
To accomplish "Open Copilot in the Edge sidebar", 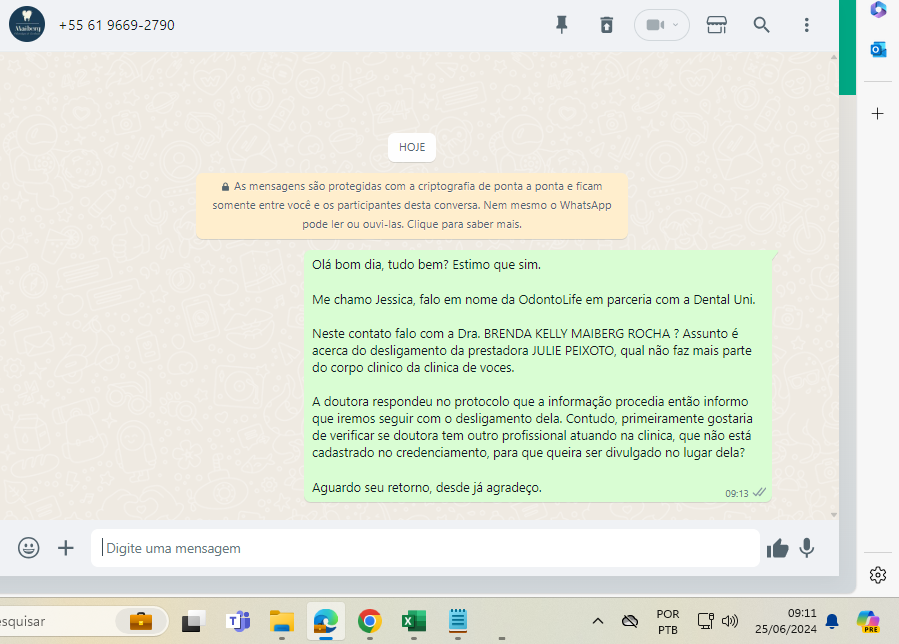I will click(878, 10).
